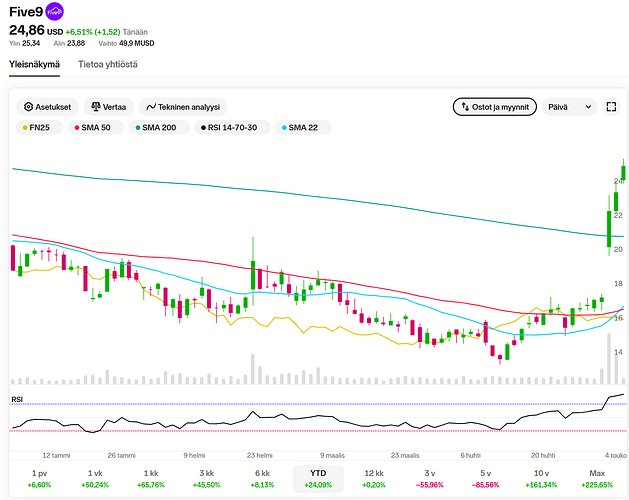Select the 6 kk time range
629x500 pixels.
(262, 479)
